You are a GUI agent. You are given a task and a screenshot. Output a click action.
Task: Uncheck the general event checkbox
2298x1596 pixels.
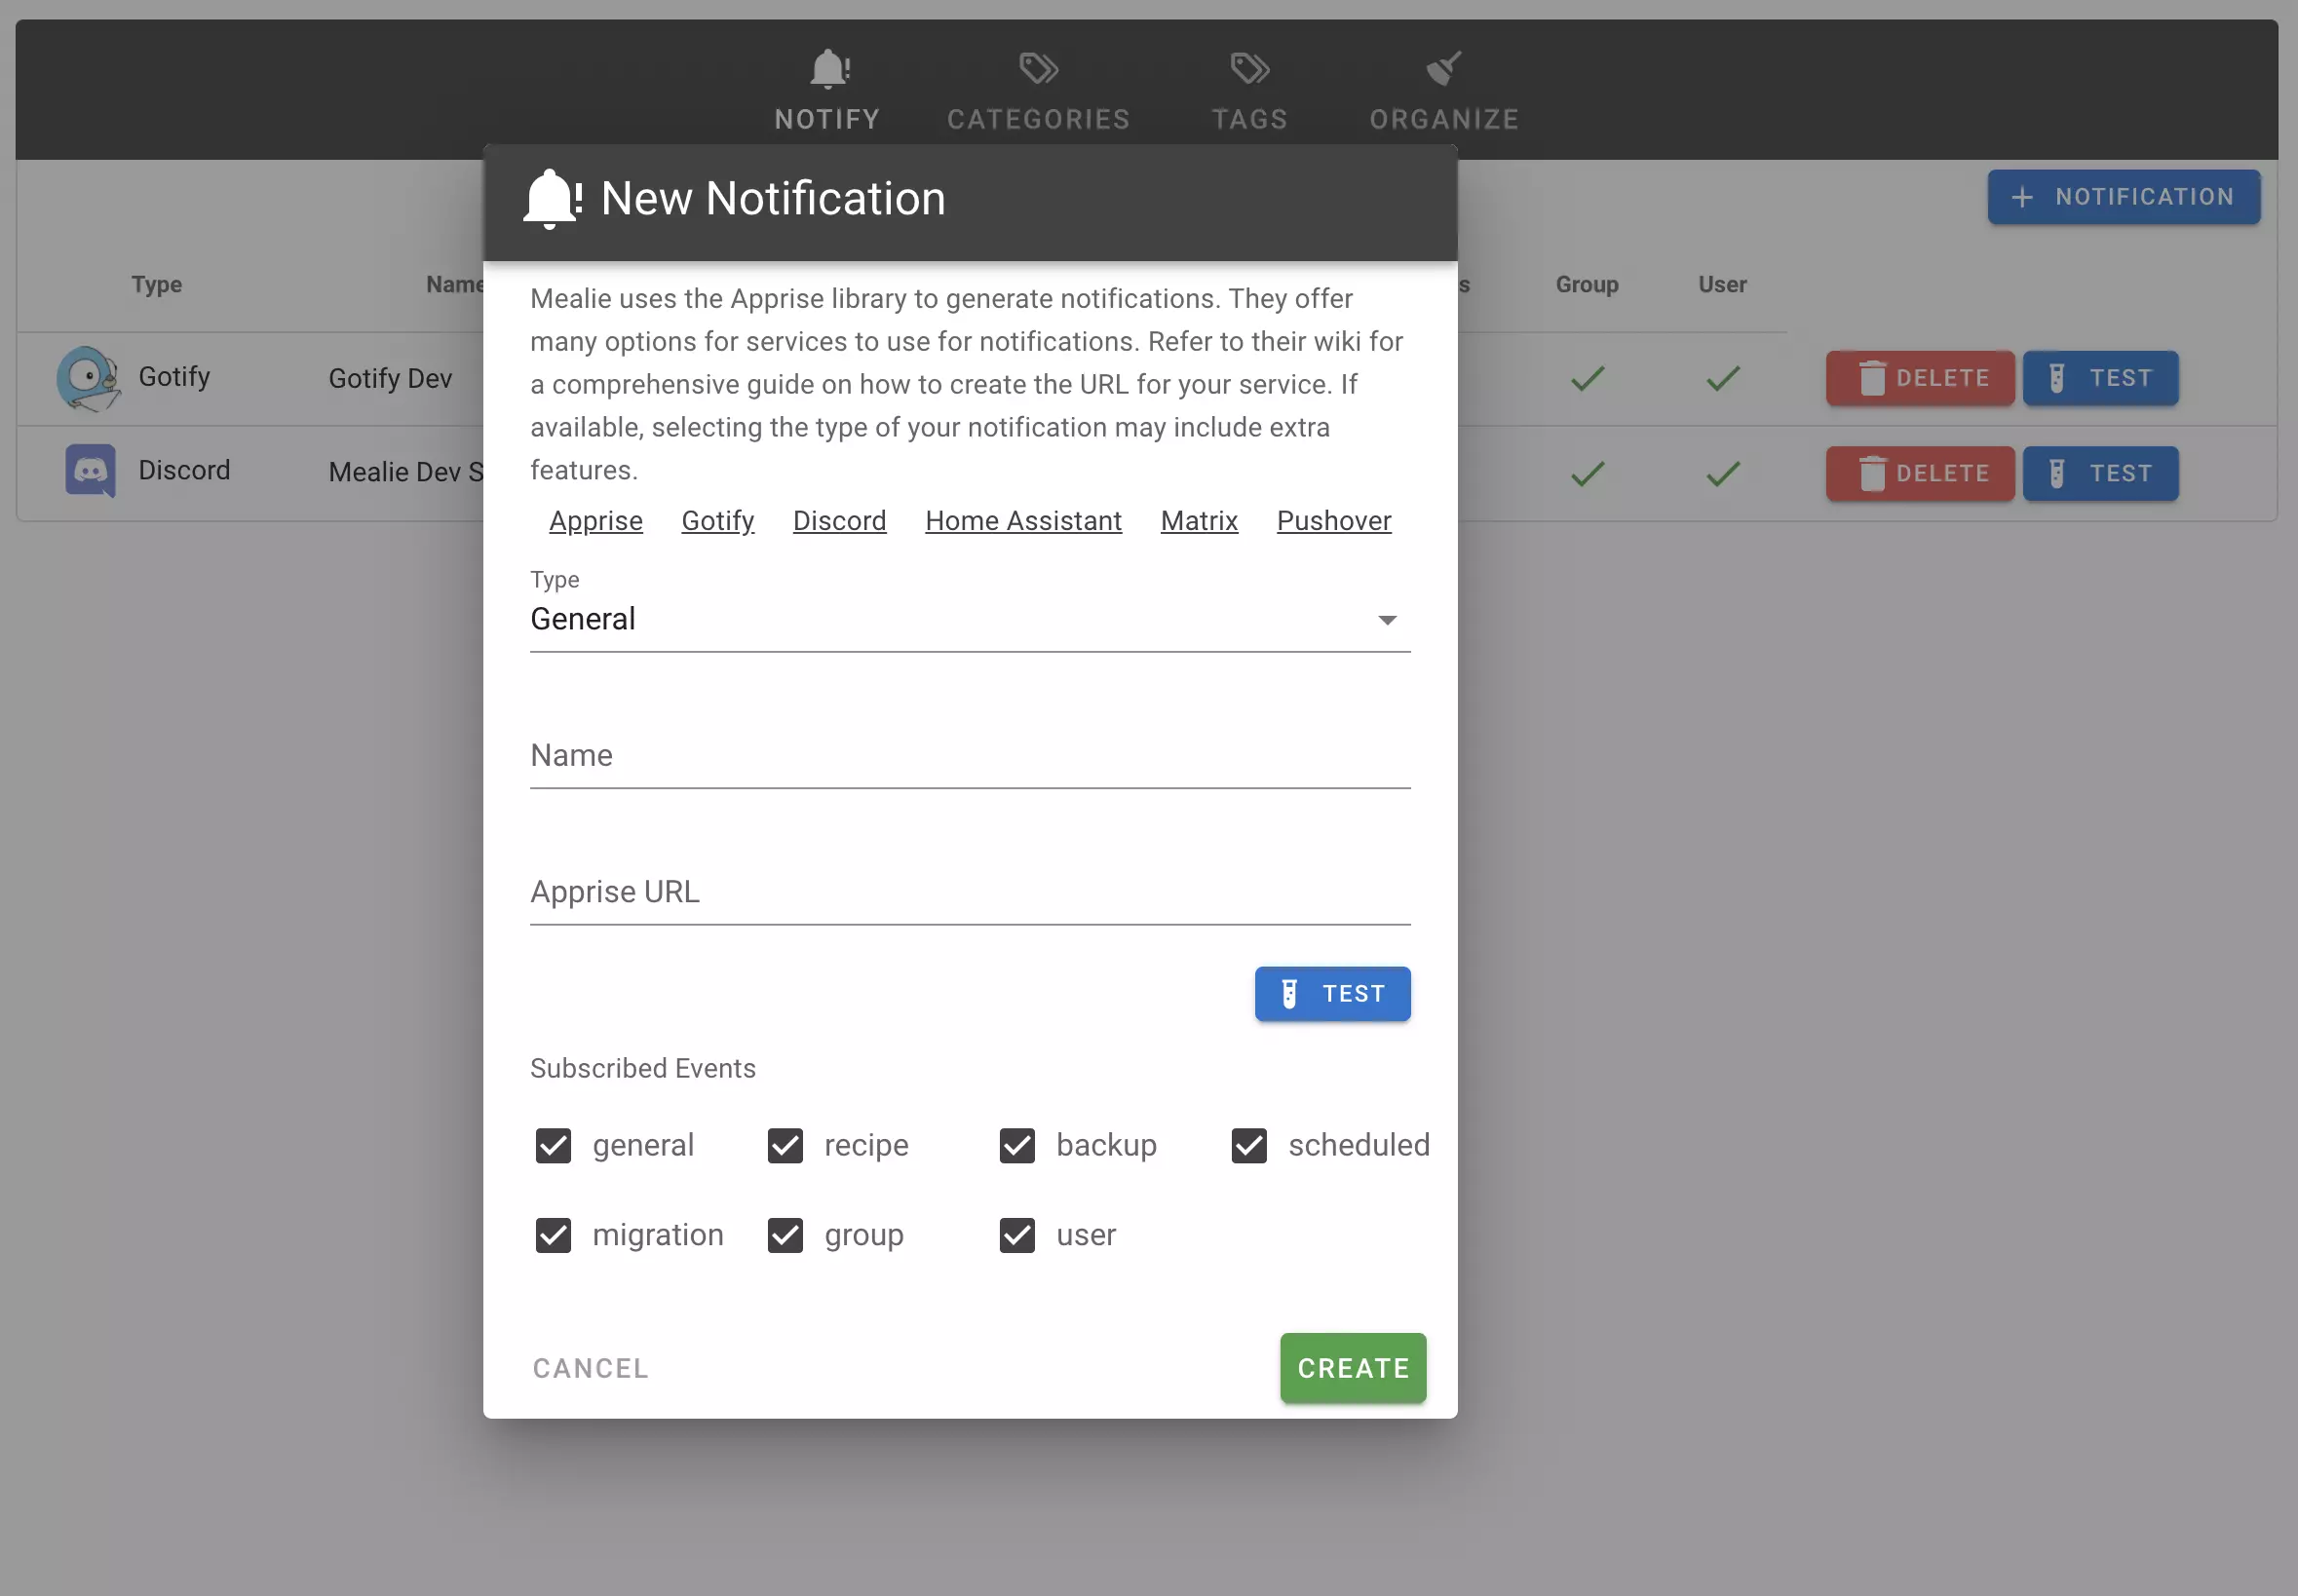pos(553,1145)
